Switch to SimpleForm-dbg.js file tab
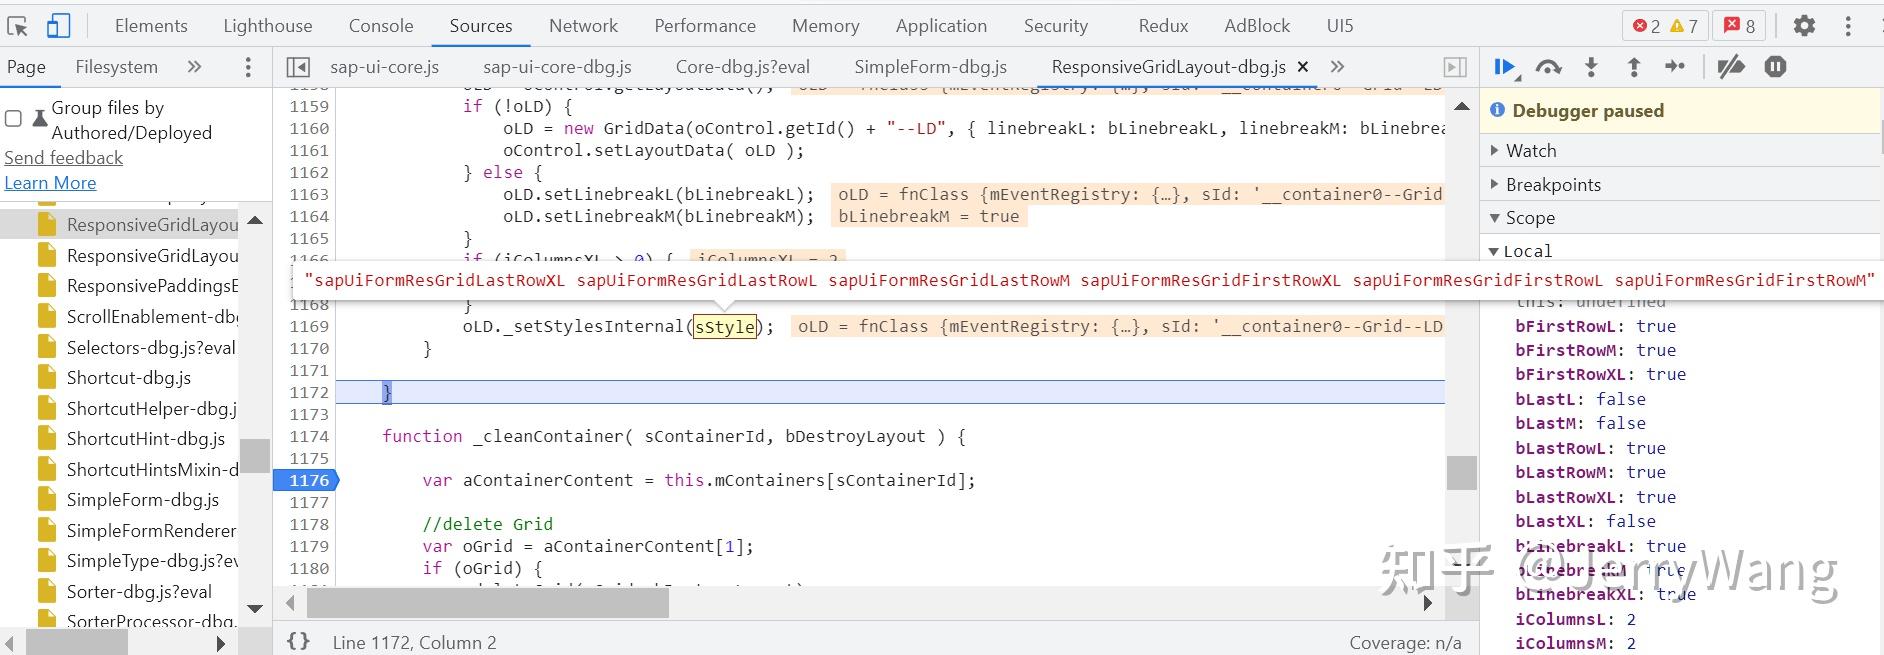The image size is (1884, 655). tap(931, 67)
